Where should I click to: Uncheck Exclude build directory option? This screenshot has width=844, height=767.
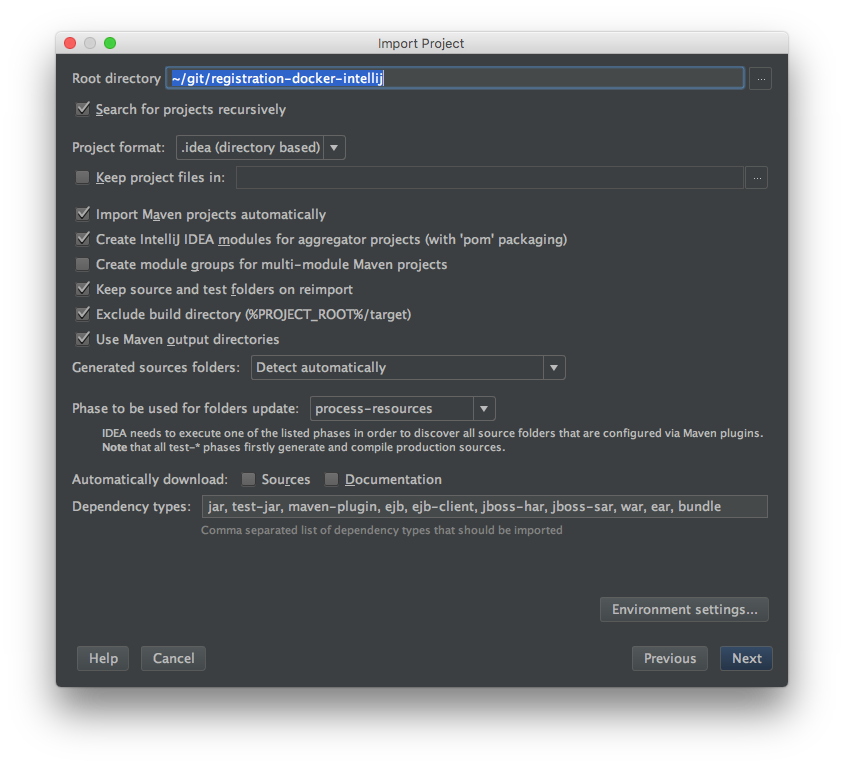point(83,314)
